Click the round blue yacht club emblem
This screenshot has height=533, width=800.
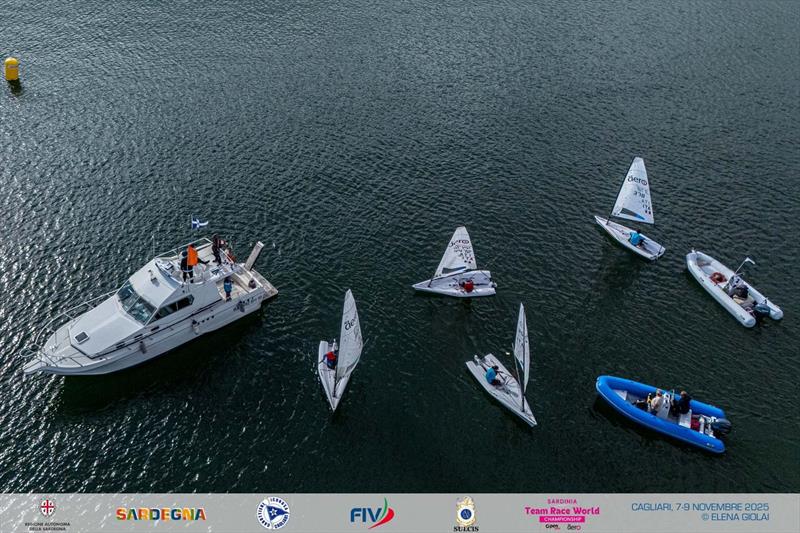click(x=273, y=513)
